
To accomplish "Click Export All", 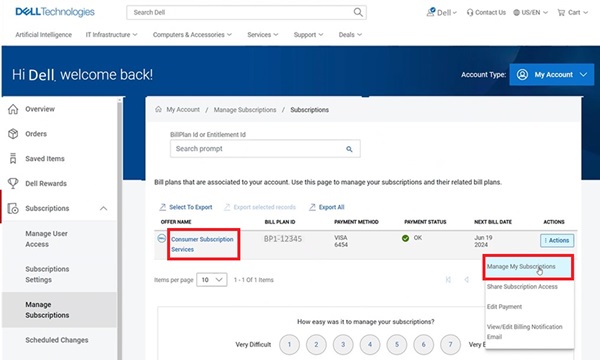I will pos(327,207).
